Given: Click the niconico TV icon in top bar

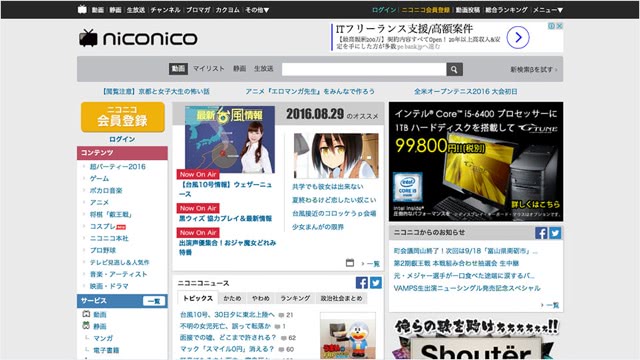Looking at the screenshot, I should point(82,9).
